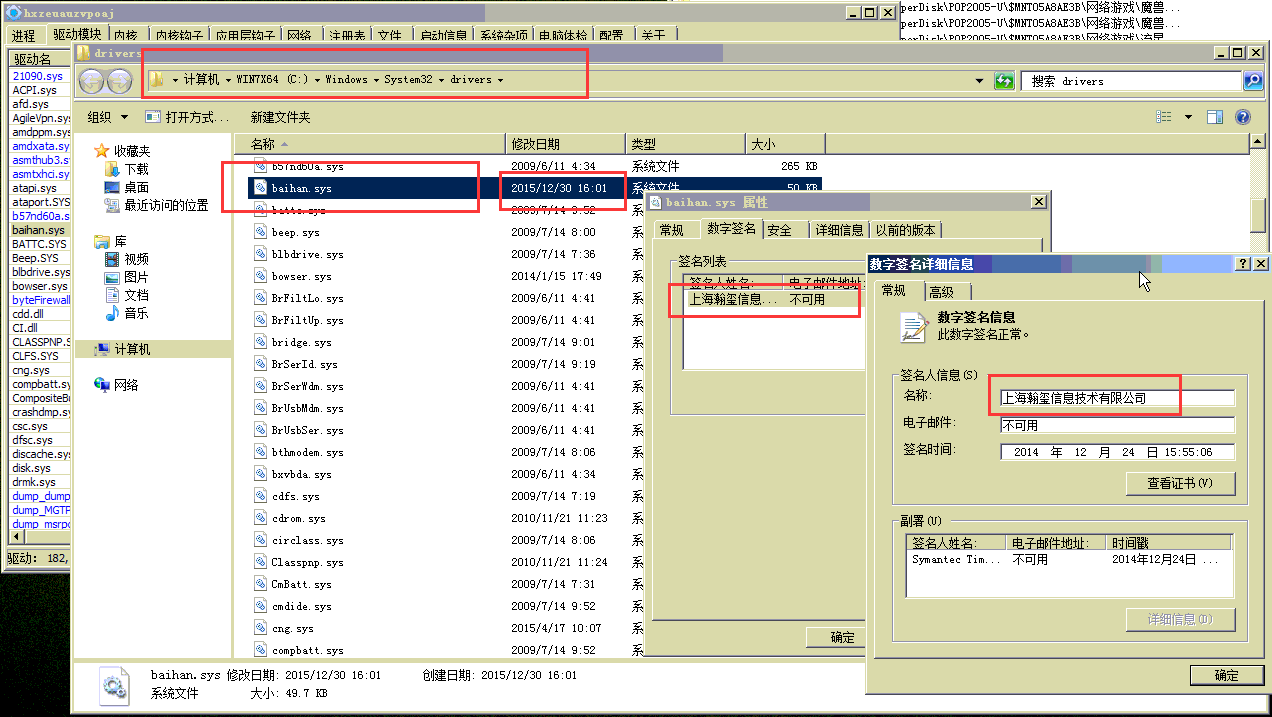Open the 以前的版本 tab in properties
Screen dimensions: 1272x717
[x=906, y=230]
